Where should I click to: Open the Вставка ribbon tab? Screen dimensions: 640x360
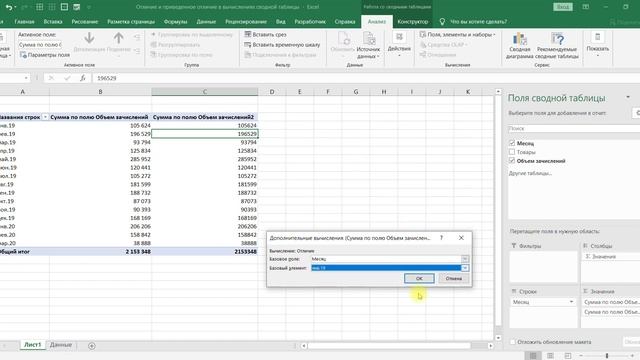coord(53,22)
